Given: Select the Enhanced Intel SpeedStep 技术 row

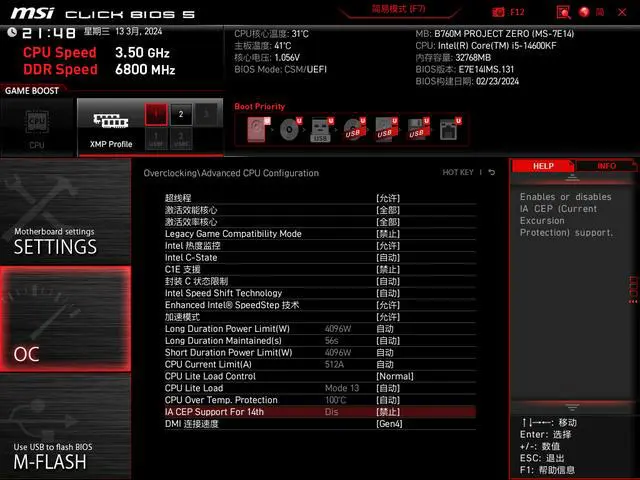Looking at the screenshot, I should pyautogui.click(x=320, y=305).
